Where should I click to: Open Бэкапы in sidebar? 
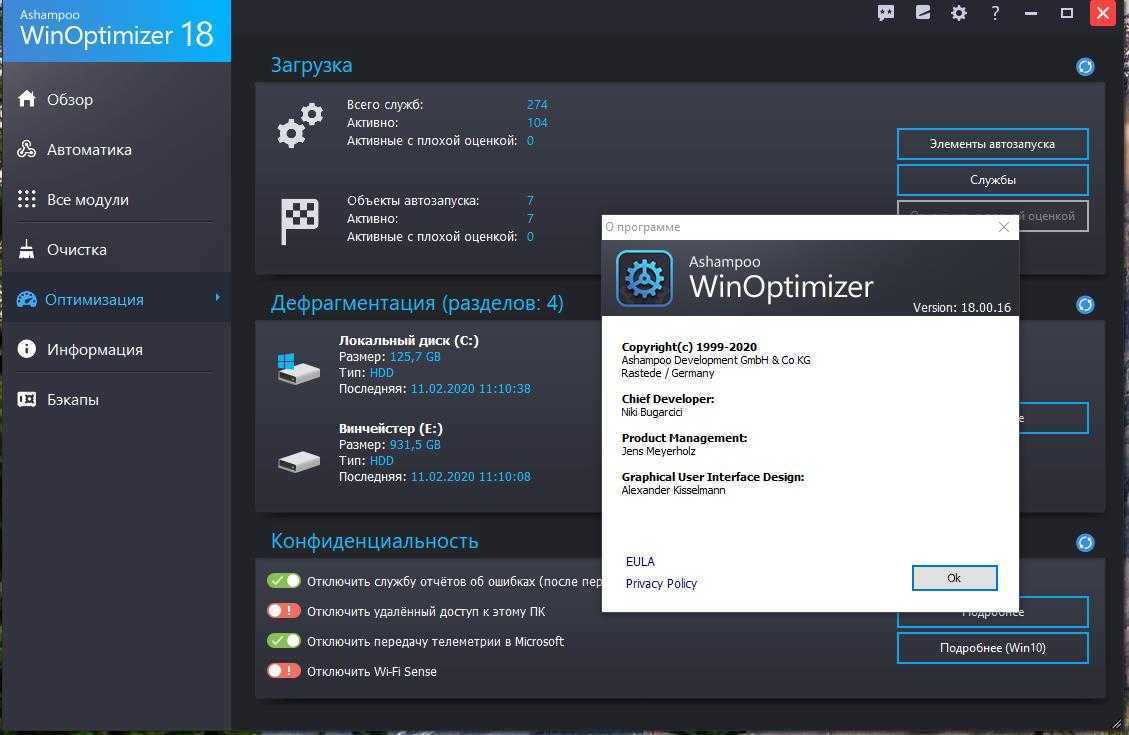tap(116, 400)
